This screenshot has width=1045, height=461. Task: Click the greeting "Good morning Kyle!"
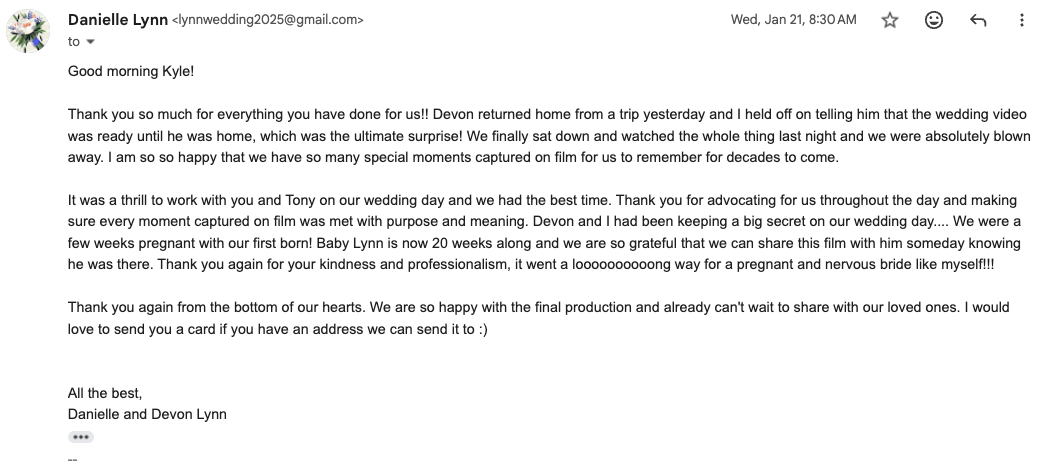tap(131, 71)
